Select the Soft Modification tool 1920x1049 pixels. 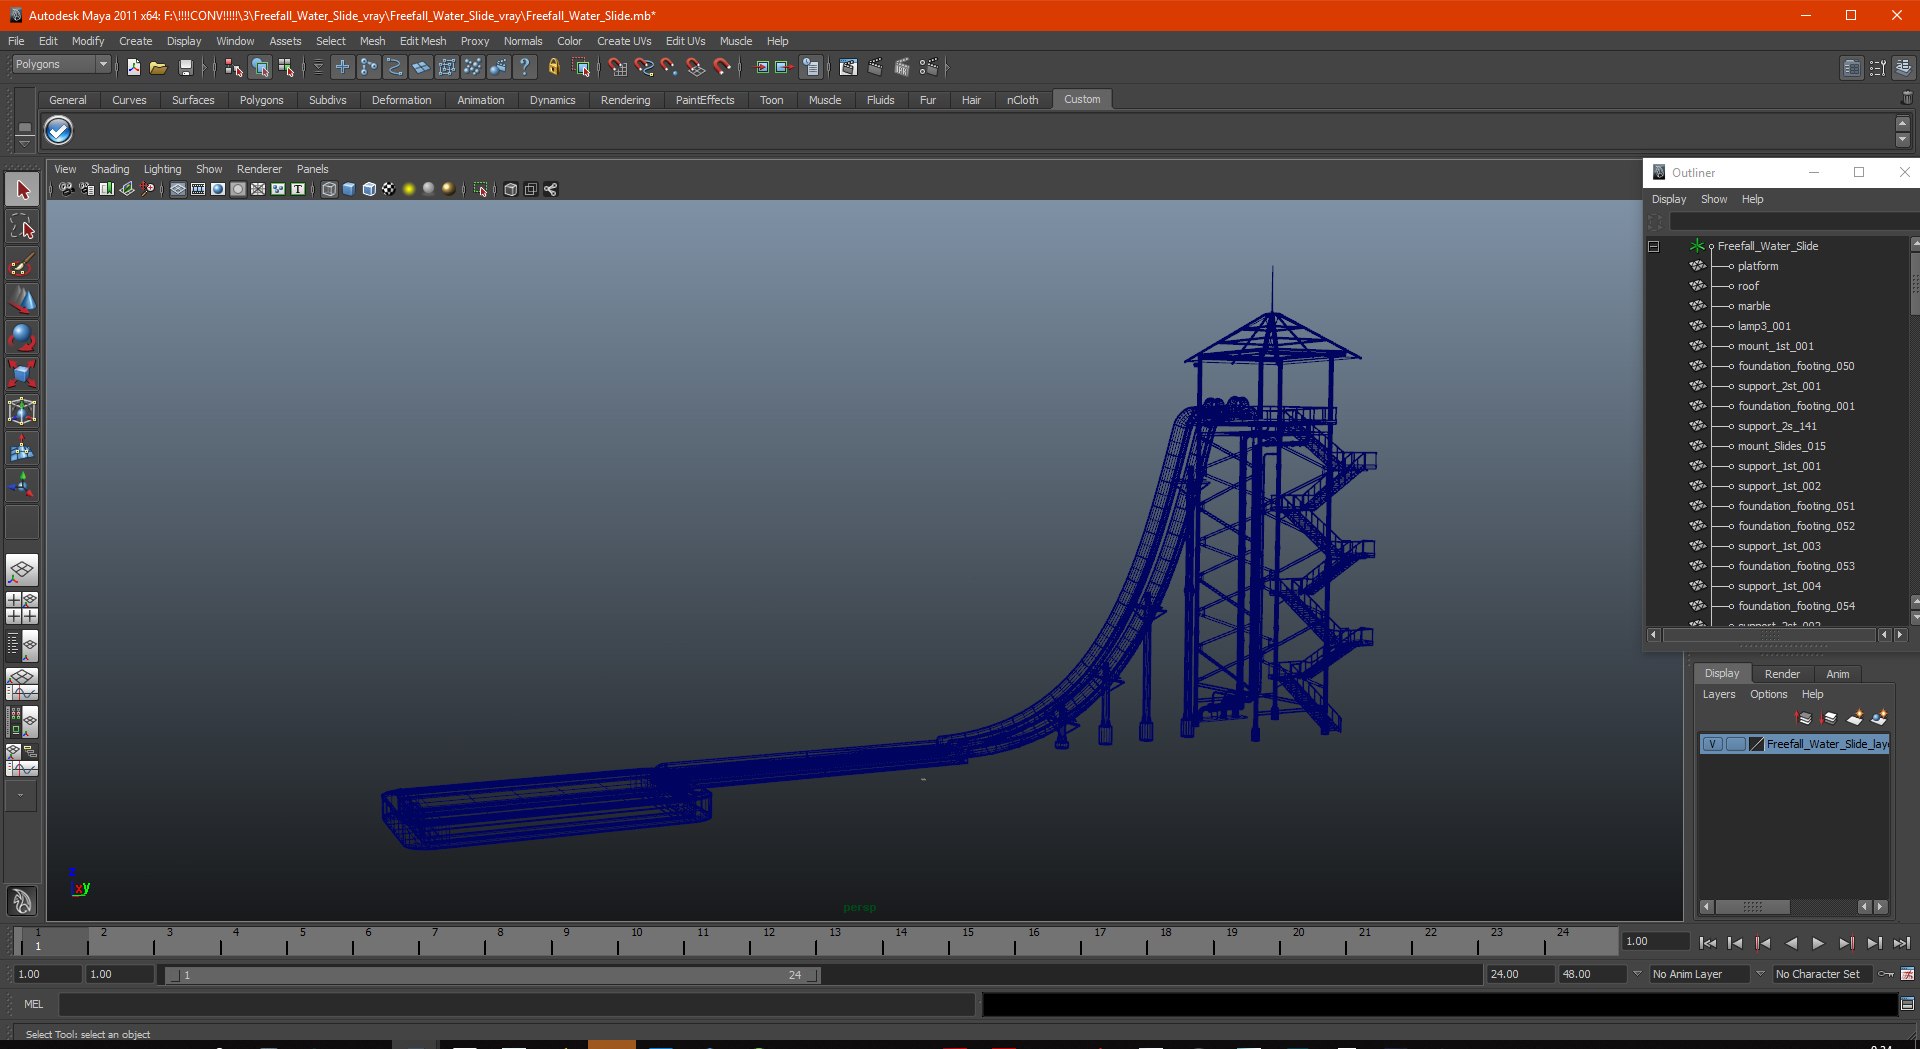(22, 449)
